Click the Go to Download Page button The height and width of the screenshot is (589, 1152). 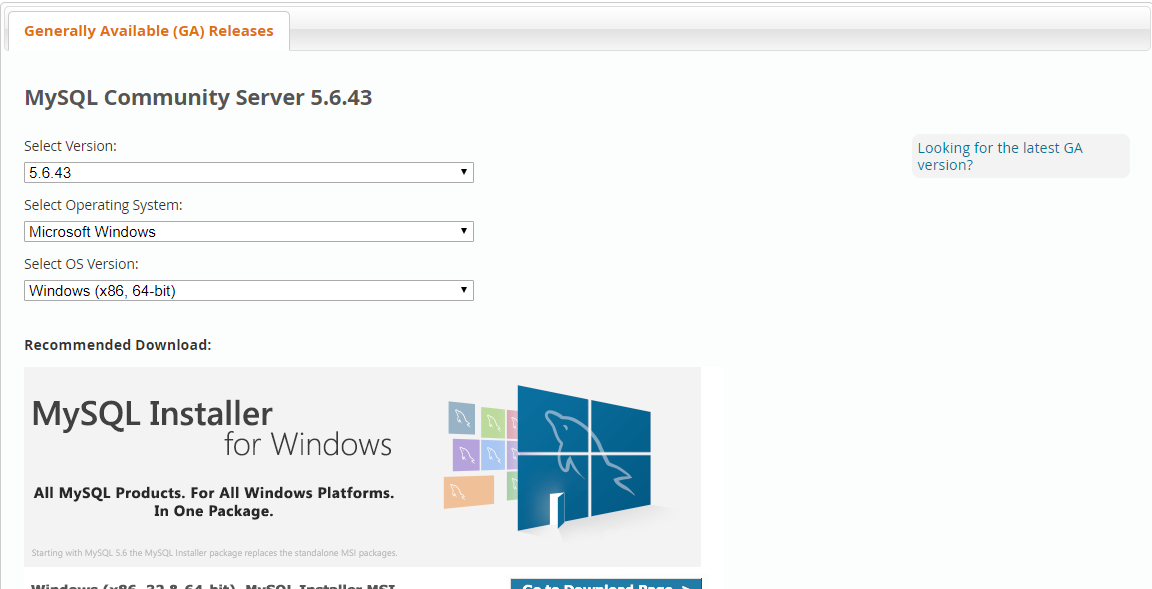pos(606,585)
